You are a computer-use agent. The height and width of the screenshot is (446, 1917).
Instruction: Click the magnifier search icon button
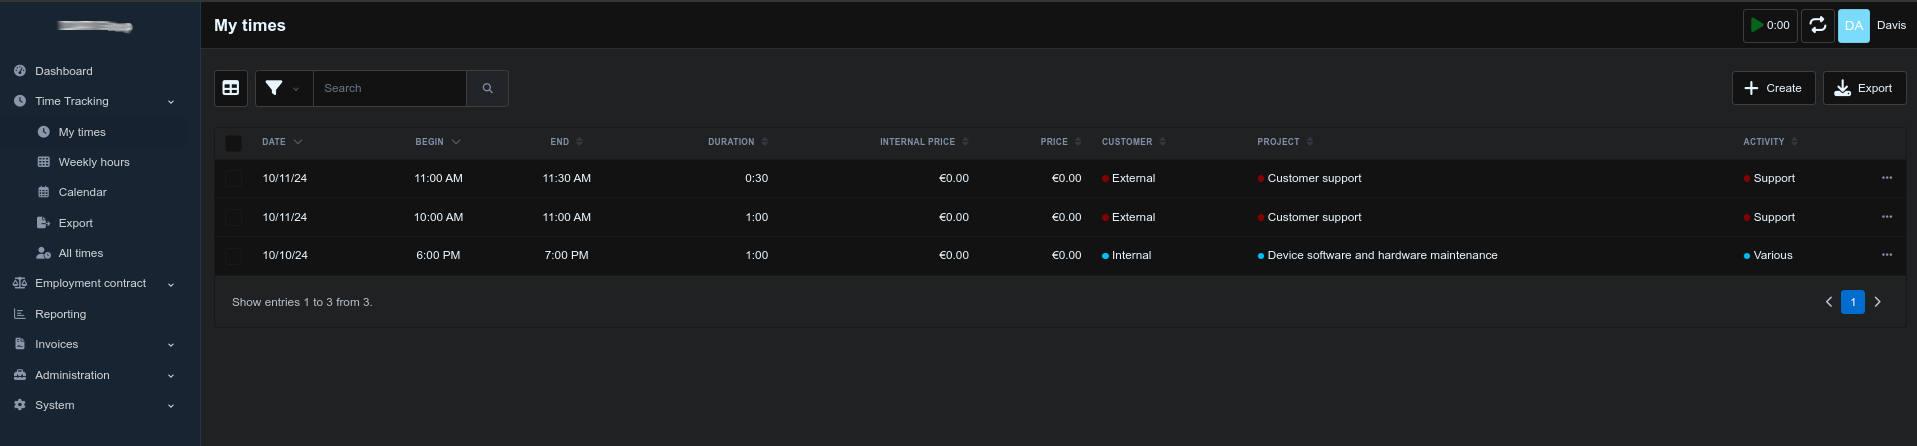coord(487,88)
